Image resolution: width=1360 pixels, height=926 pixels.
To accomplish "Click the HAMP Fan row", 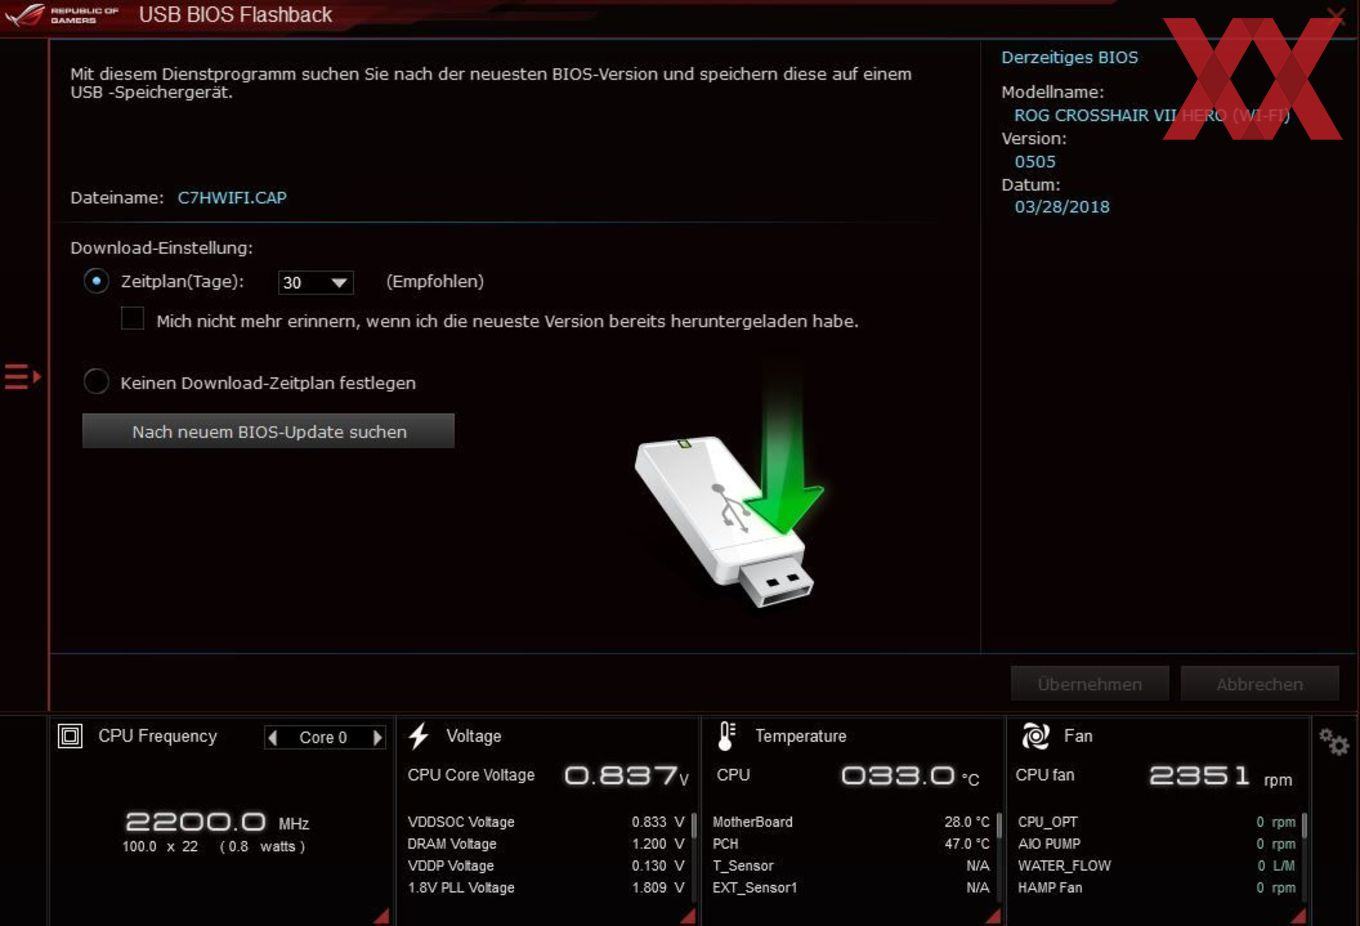I will (x=1157, y=888).
